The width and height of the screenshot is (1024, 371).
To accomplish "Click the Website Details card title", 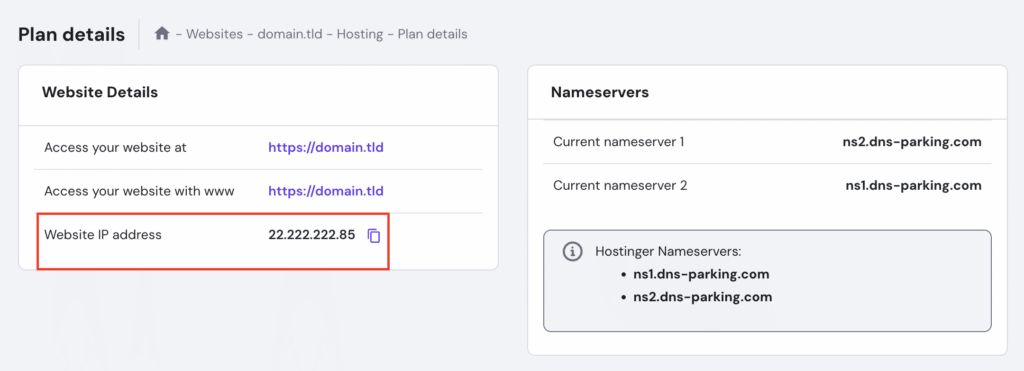I will click(x=100, y=92).
